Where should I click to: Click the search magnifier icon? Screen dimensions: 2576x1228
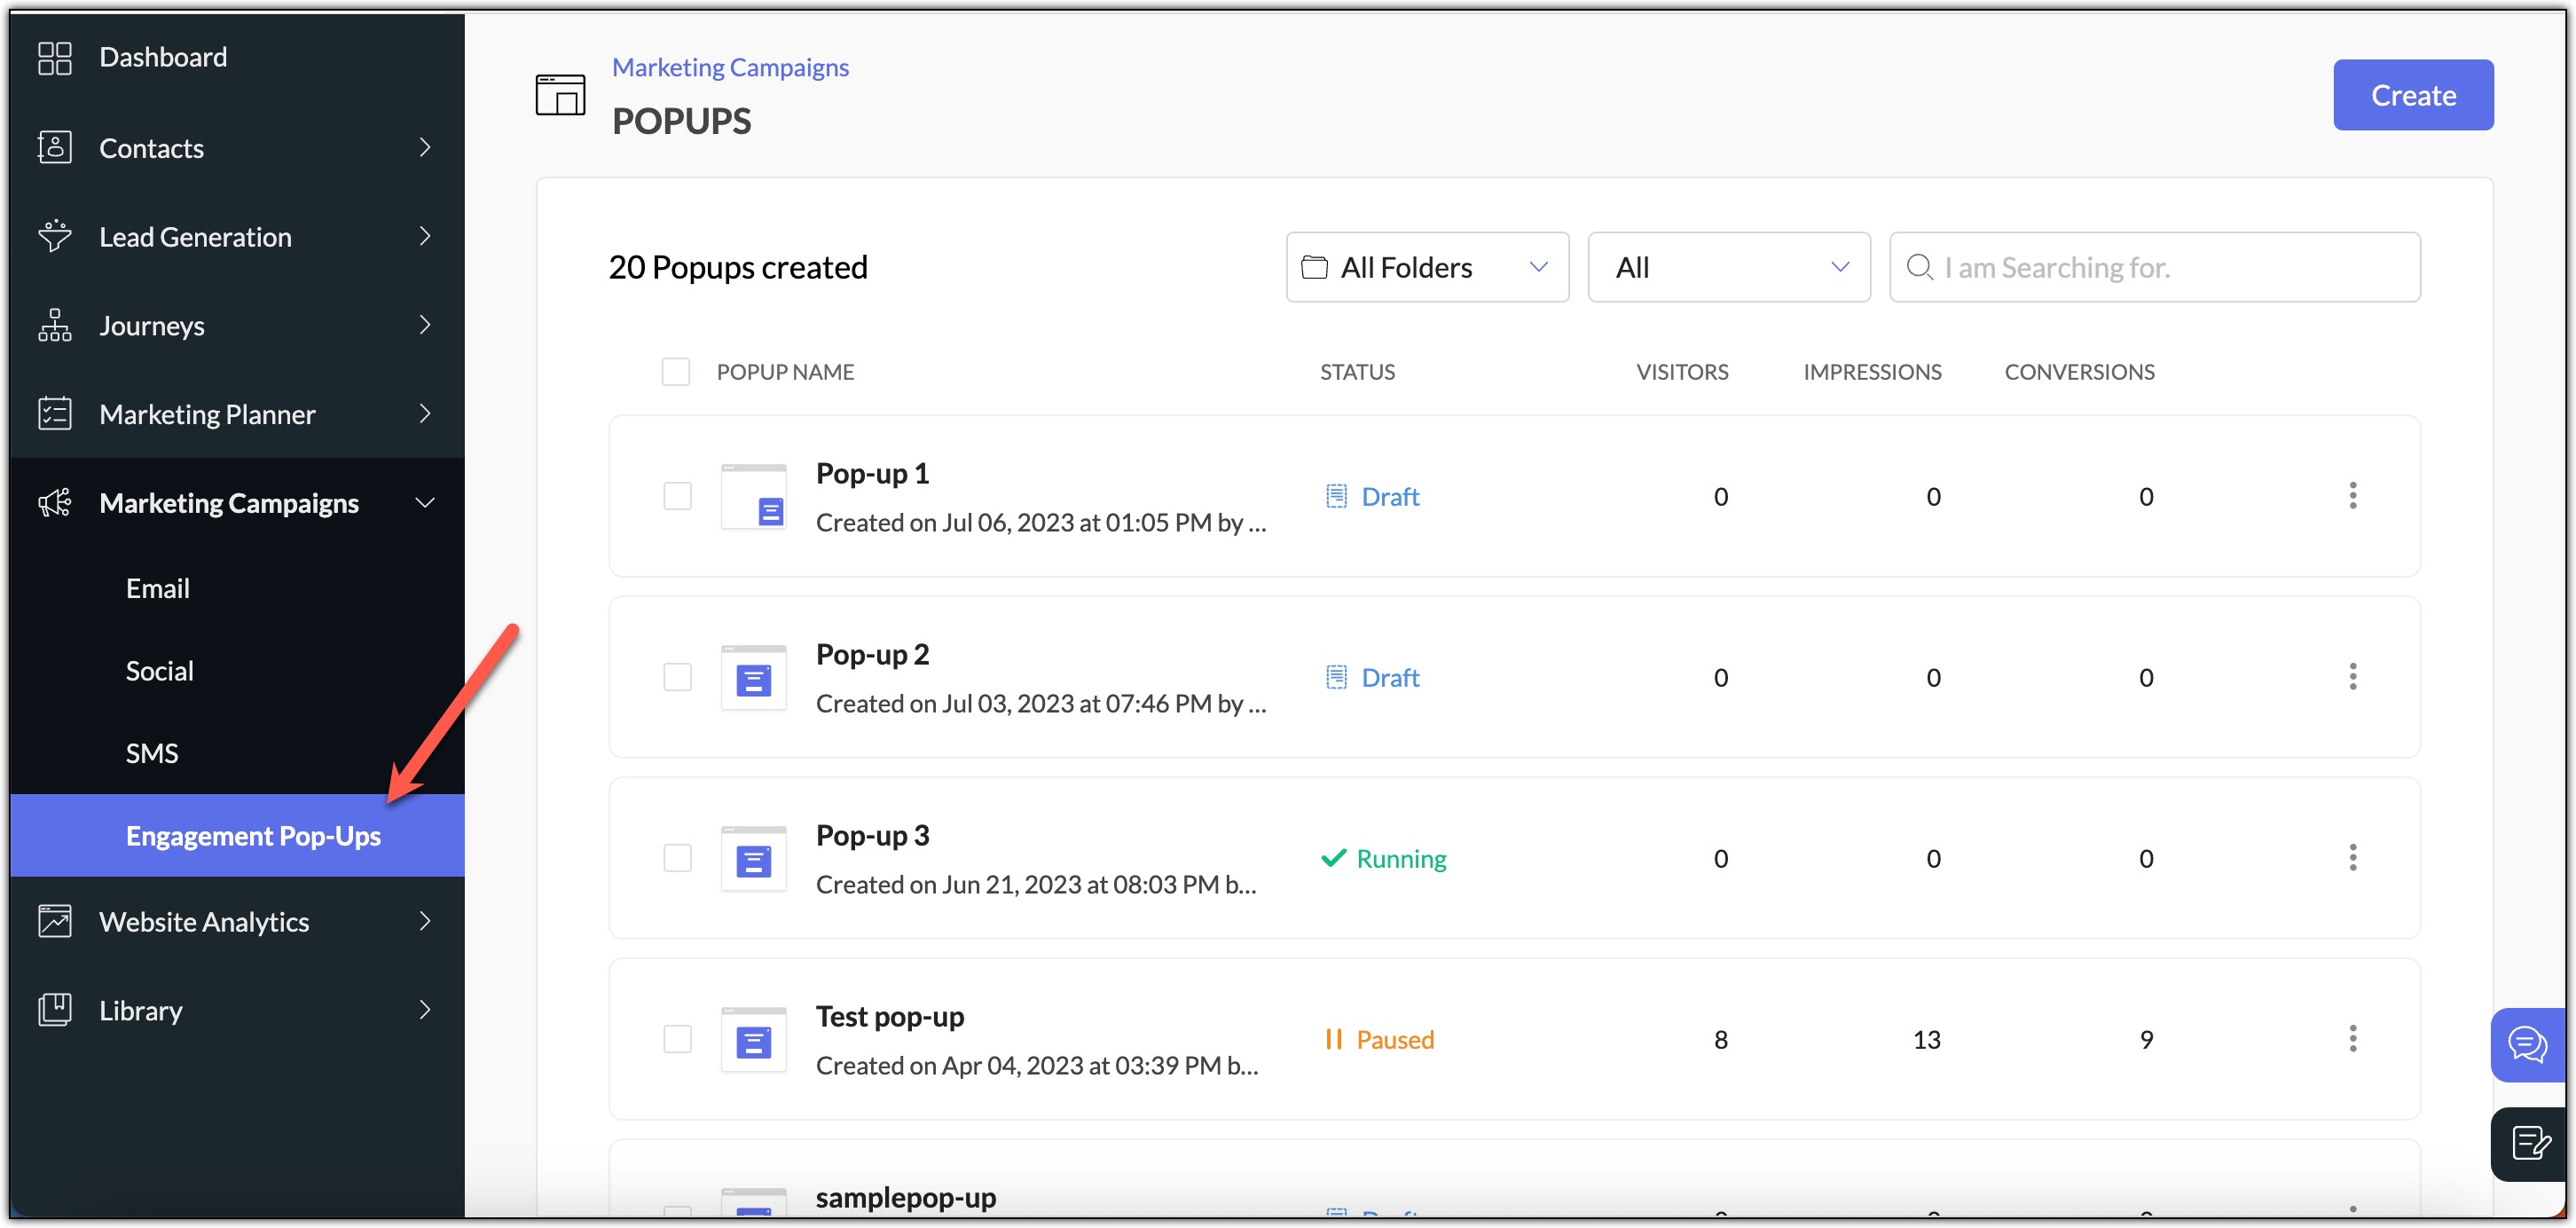coord(1919,267)
